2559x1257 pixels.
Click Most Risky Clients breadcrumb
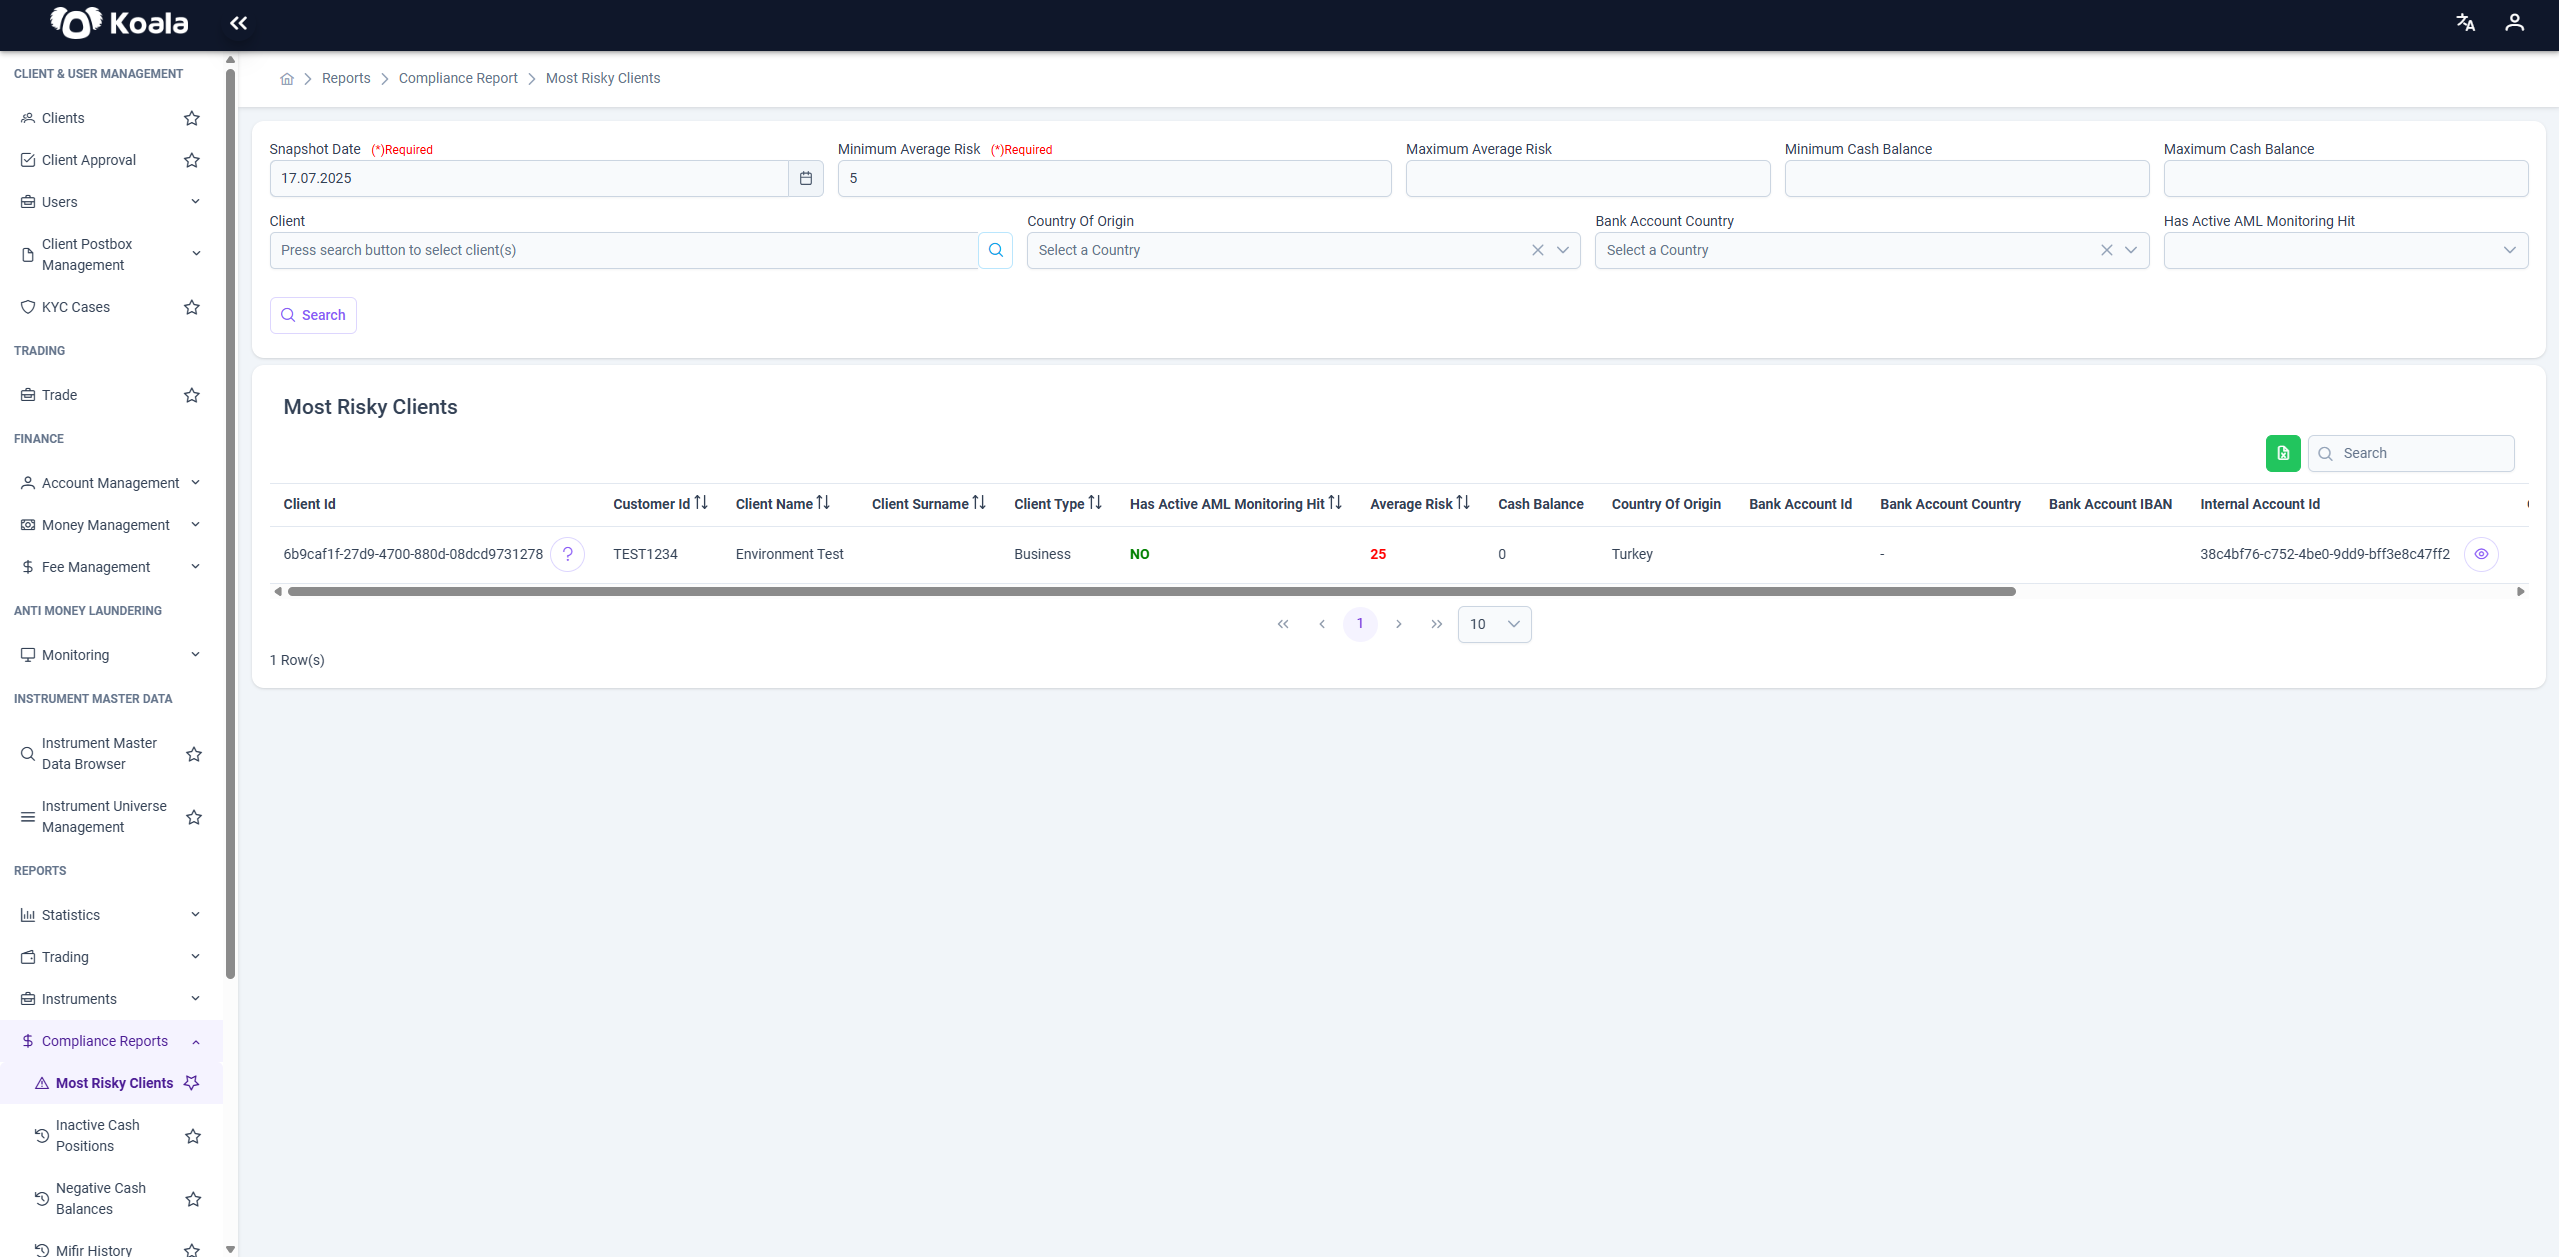603,79
